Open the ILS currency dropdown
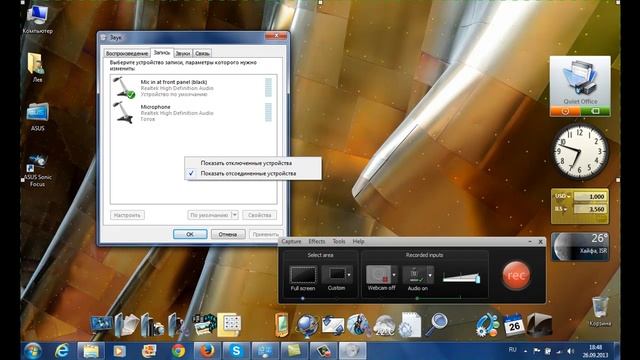The width and height of the screenshot is (640, 360). click(x=560, y=209)
